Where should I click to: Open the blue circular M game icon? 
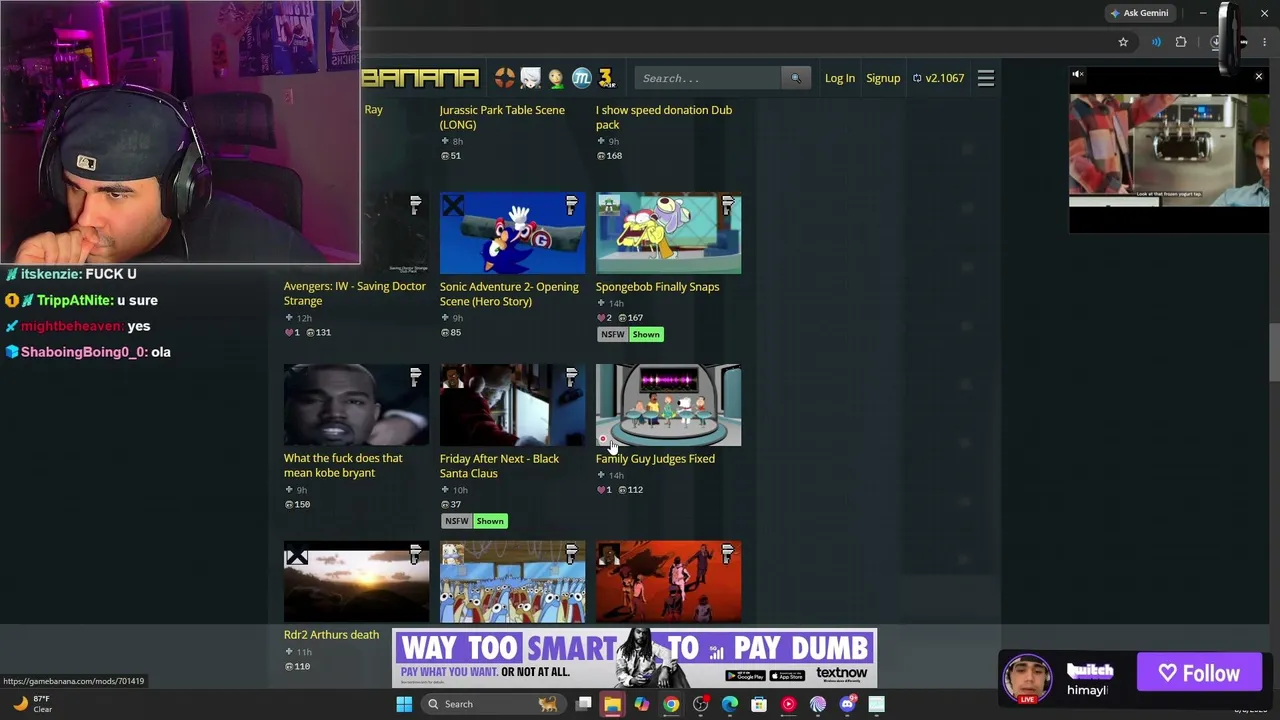click(581, 78)
